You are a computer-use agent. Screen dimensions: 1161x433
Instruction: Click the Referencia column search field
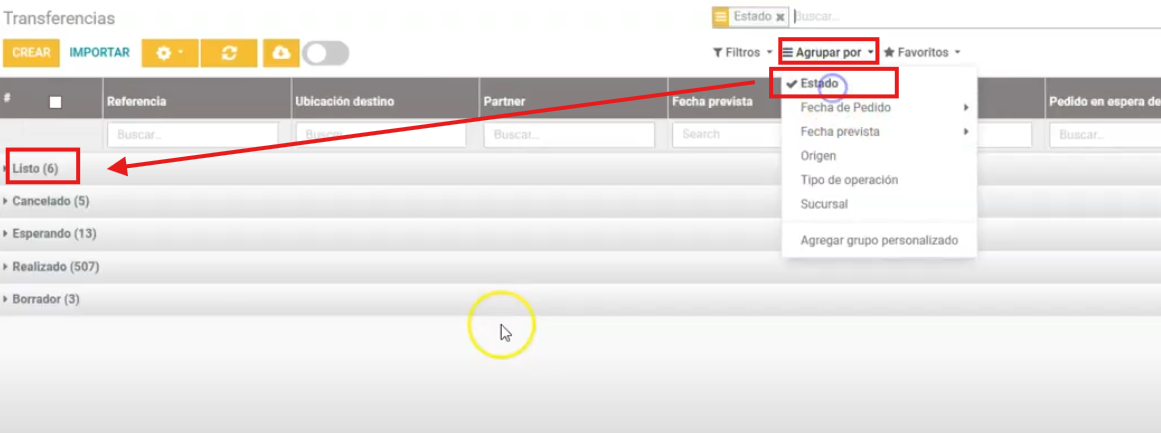coord(192,134)
